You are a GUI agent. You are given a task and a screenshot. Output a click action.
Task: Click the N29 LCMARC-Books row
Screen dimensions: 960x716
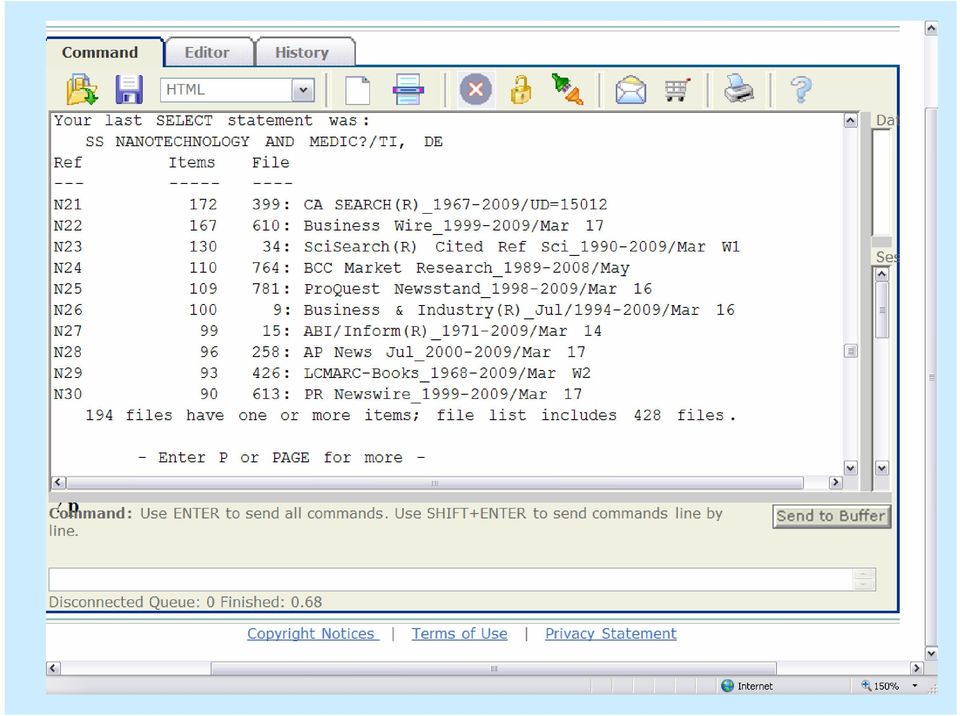tap(322, 373)
